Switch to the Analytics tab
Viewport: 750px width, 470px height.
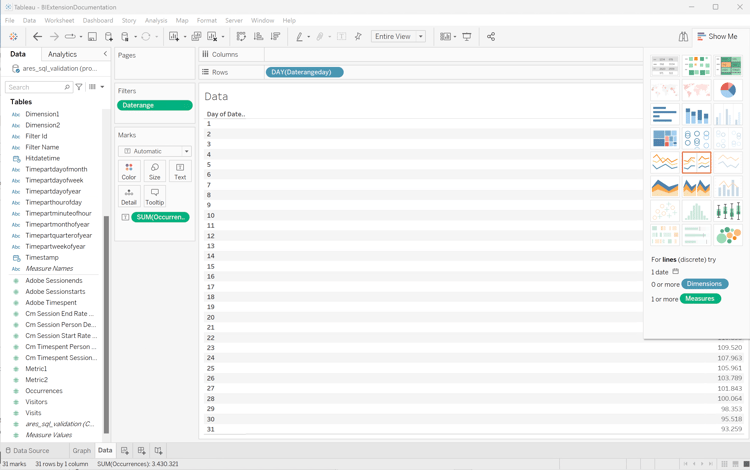pos(62,55)
